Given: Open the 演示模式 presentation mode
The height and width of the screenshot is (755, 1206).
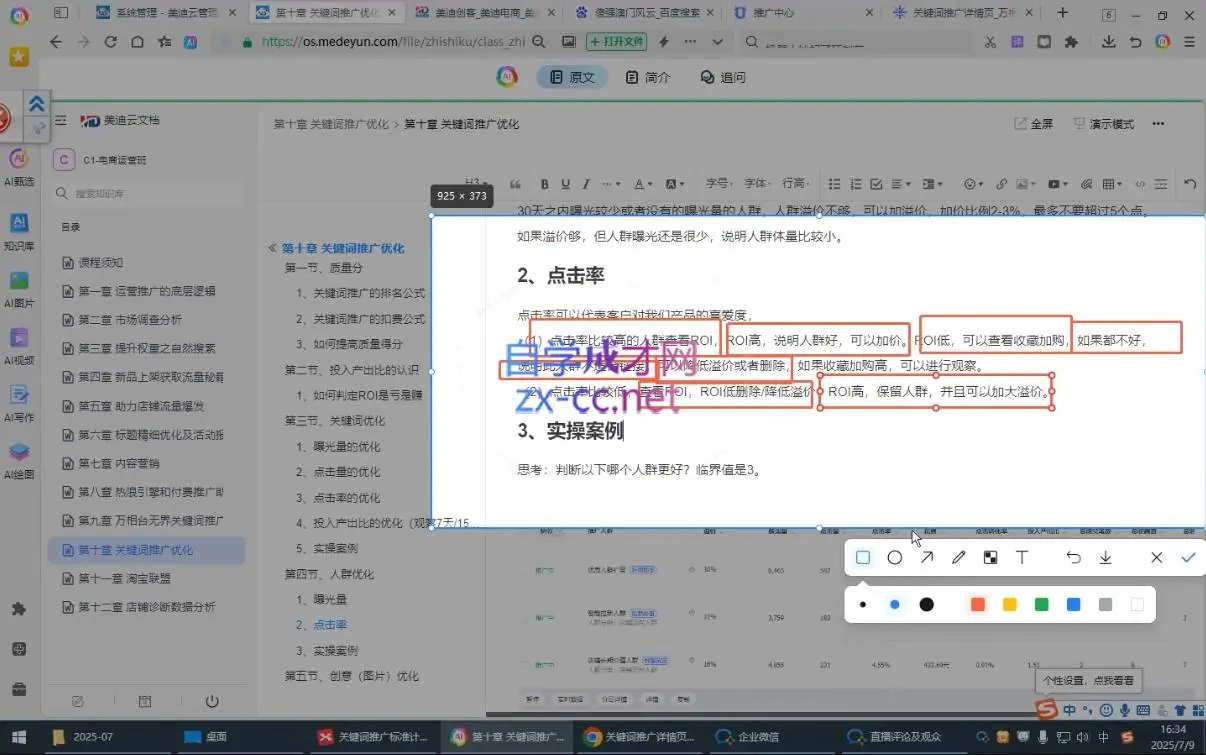Looking at the screenshot, I should pos(1110,123).
